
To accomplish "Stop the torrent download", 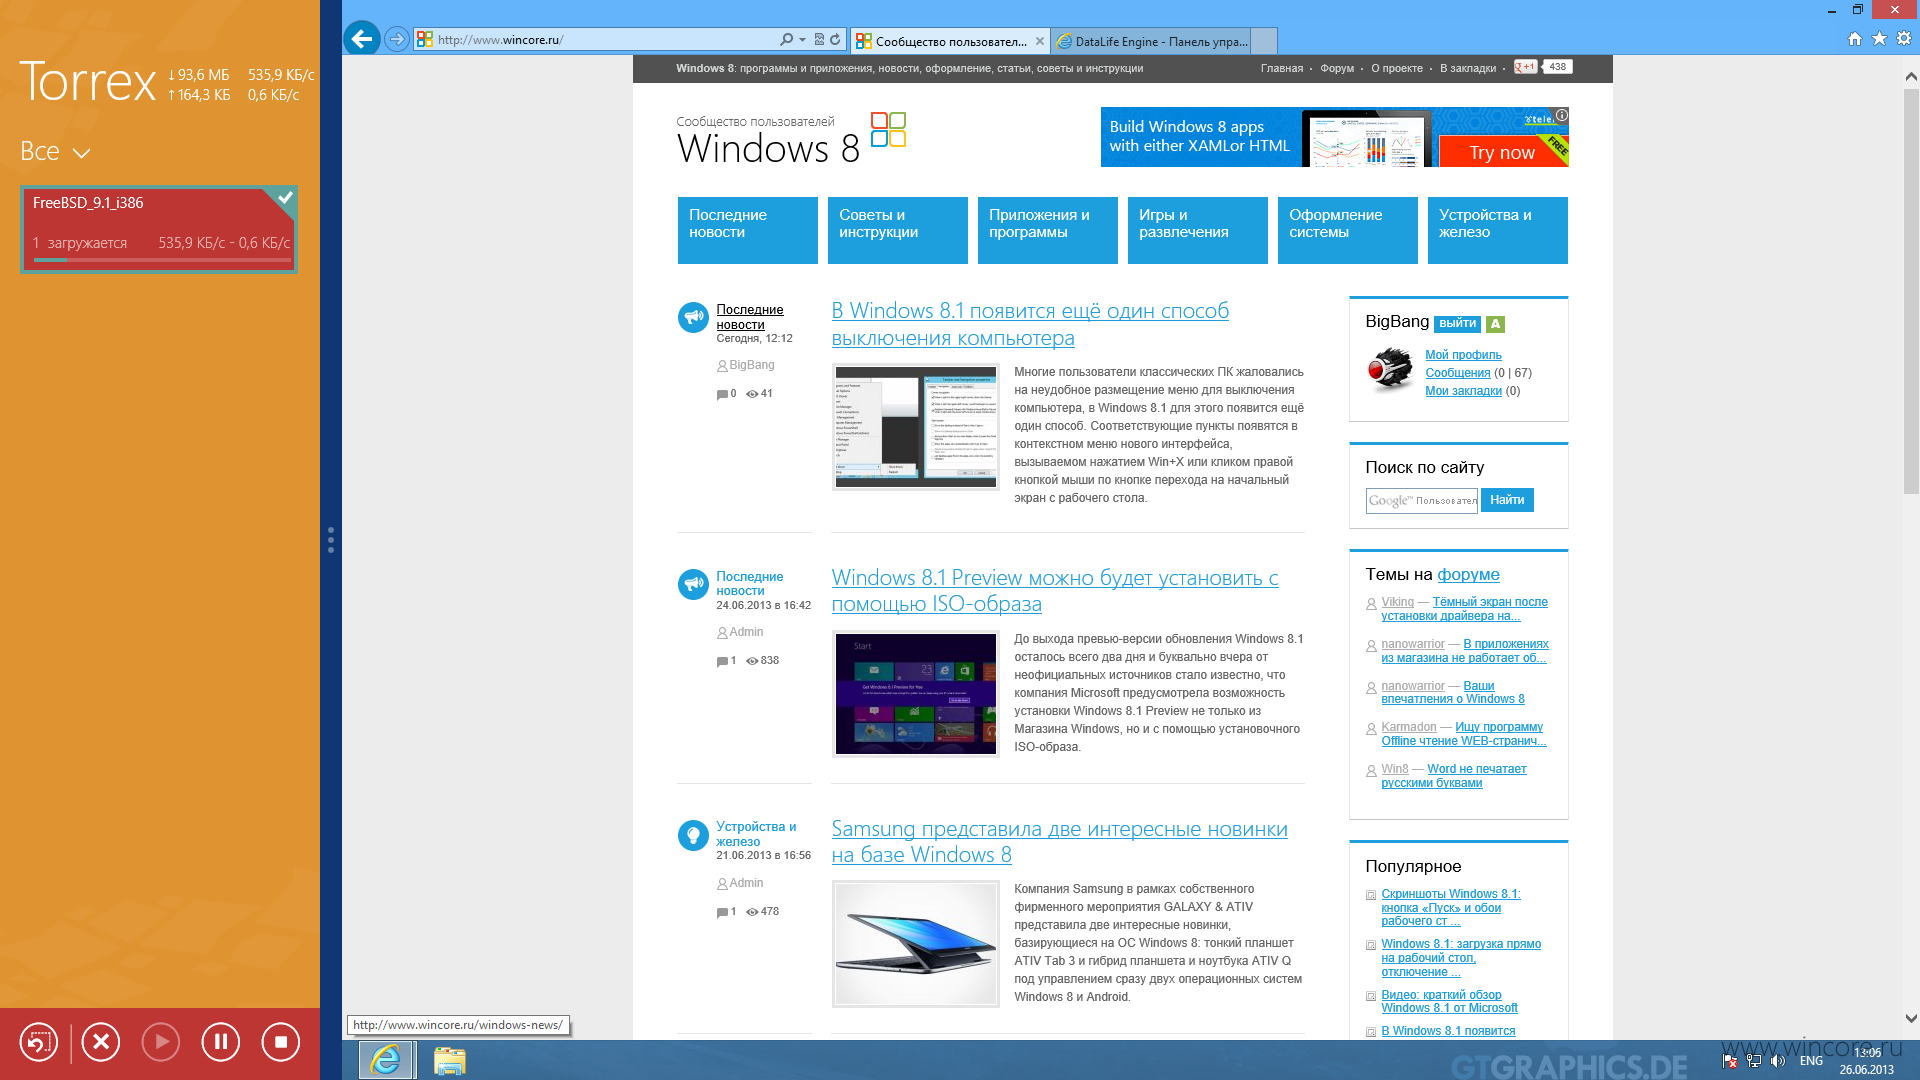I will coord(281,1042).
